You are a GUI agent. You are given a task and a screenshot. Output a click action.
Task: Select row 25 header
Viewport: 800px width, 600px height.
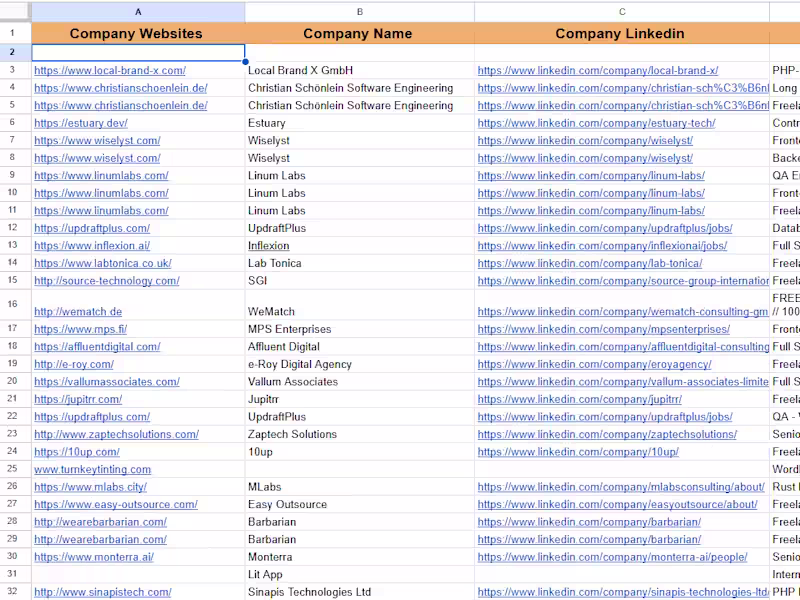click(12, 468)
